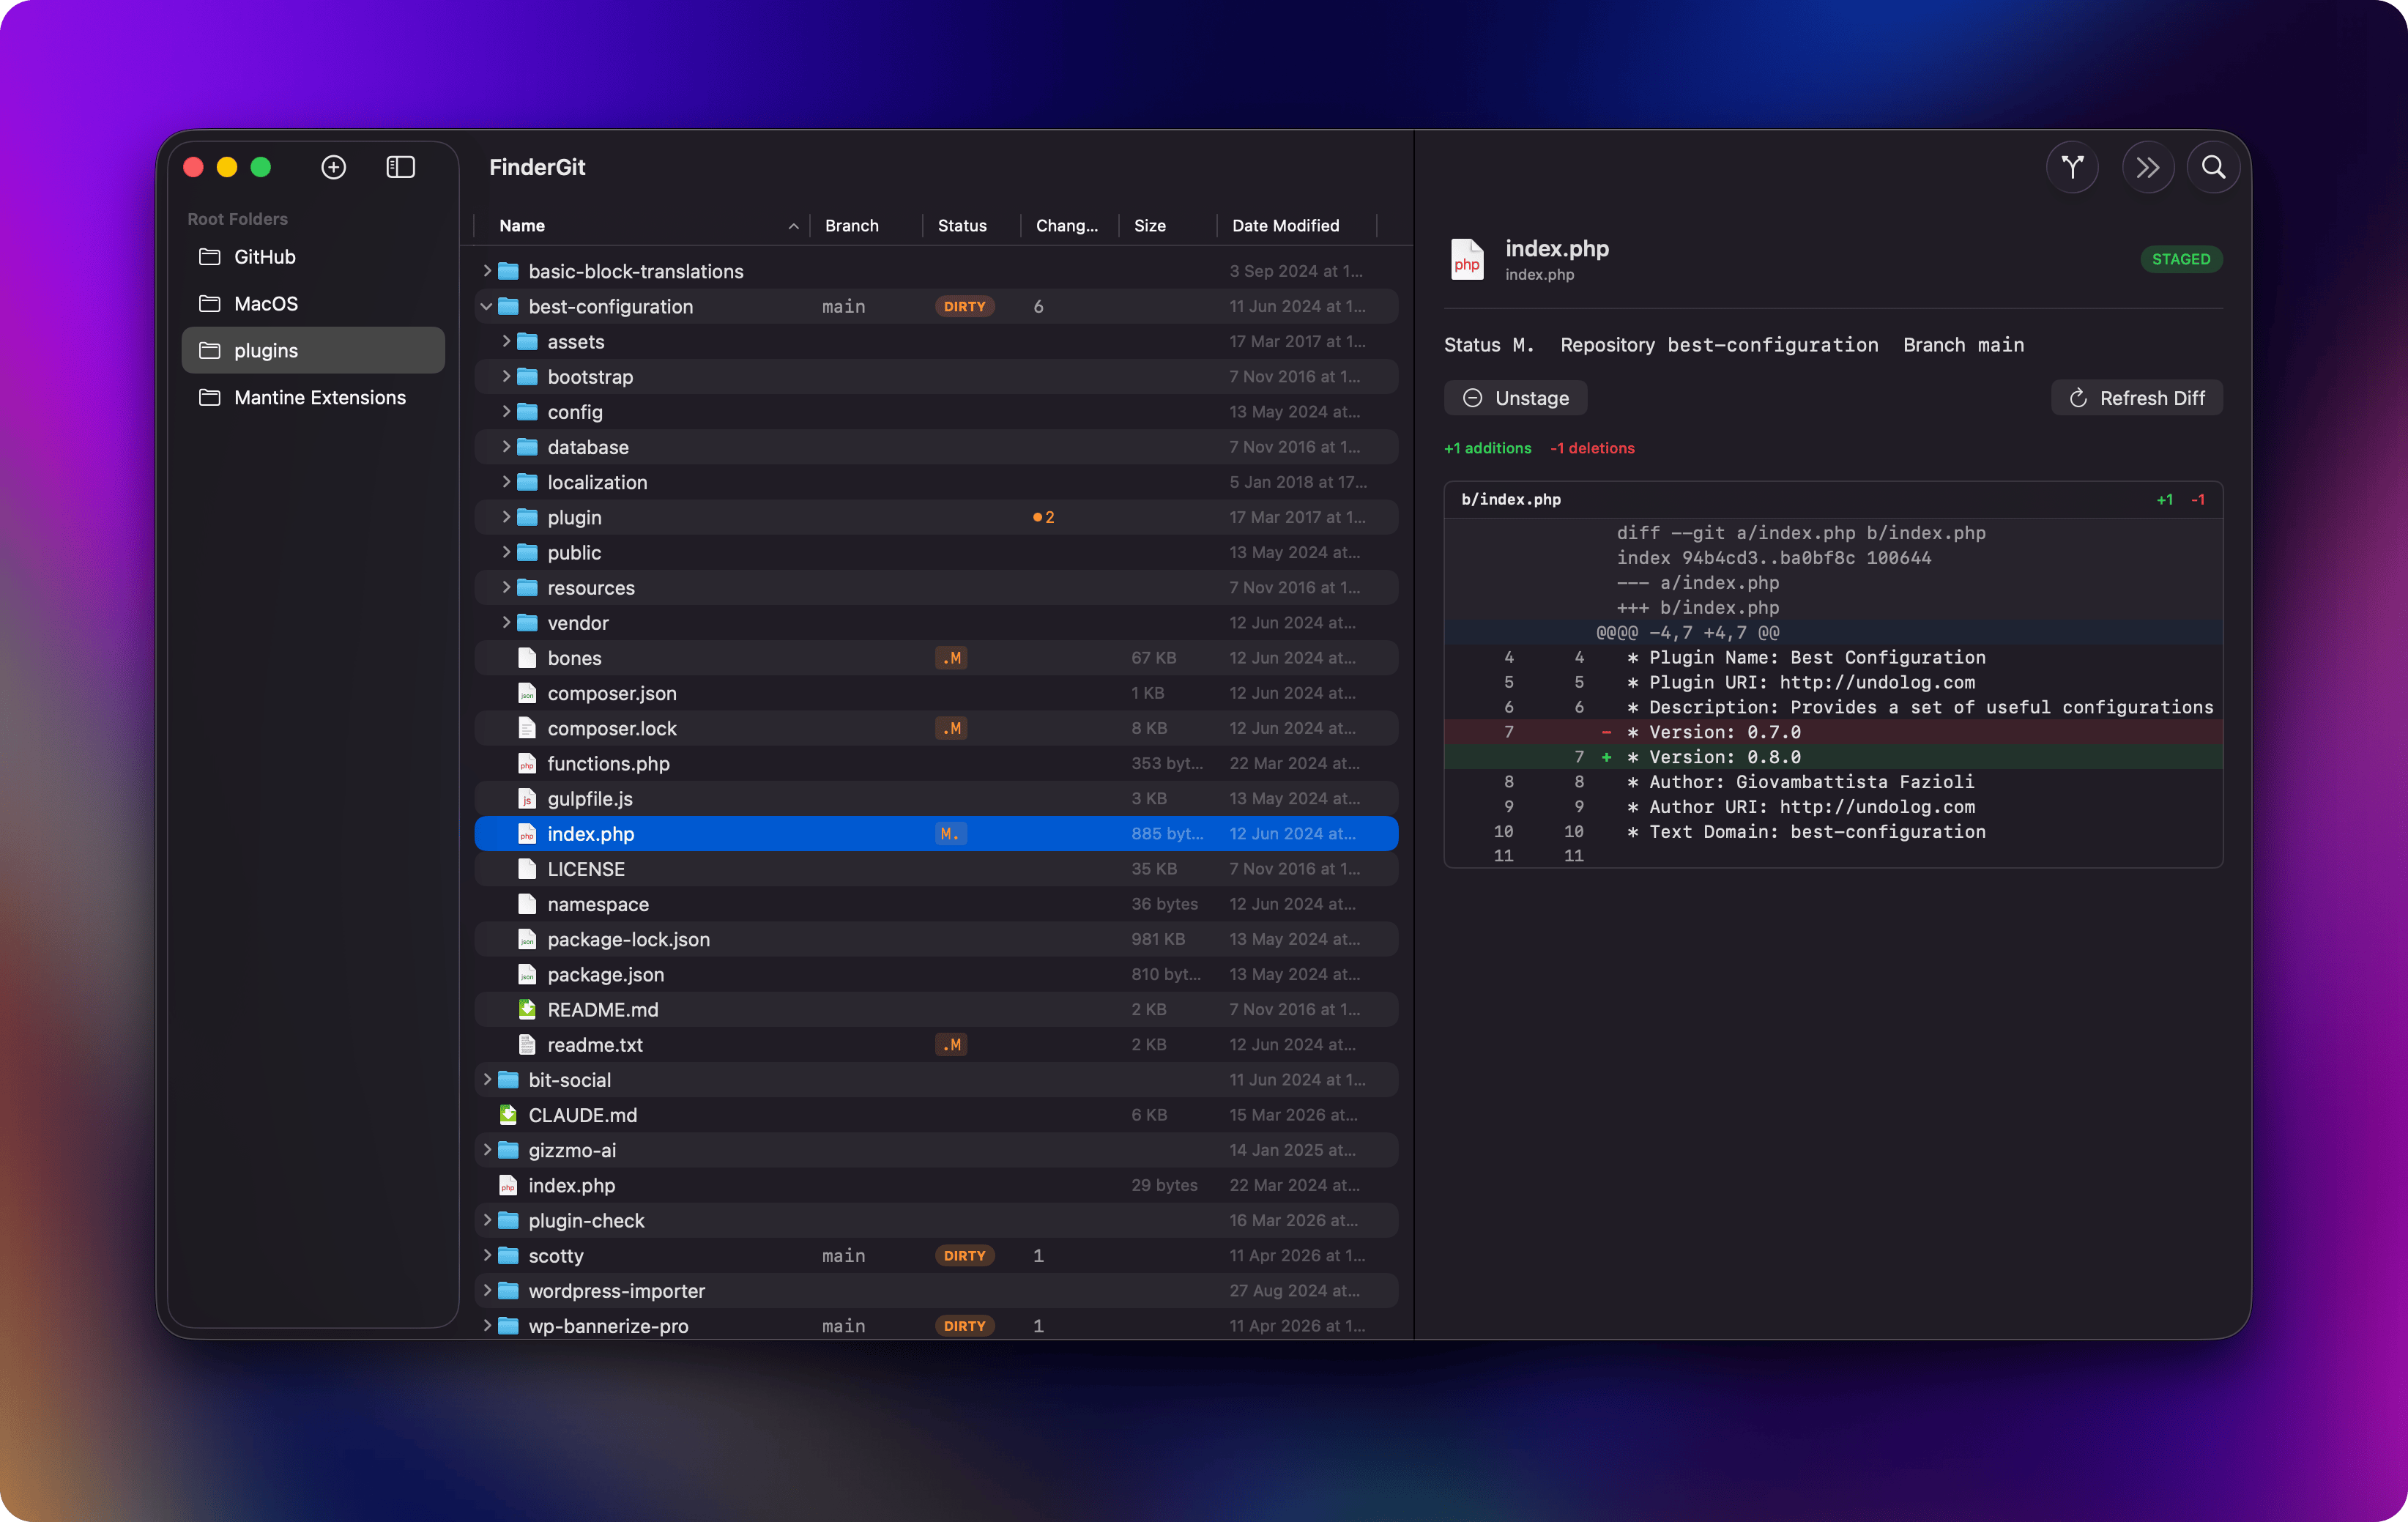
Task: Click the php file icon next to index.php title
Action: click(1467, 259)
